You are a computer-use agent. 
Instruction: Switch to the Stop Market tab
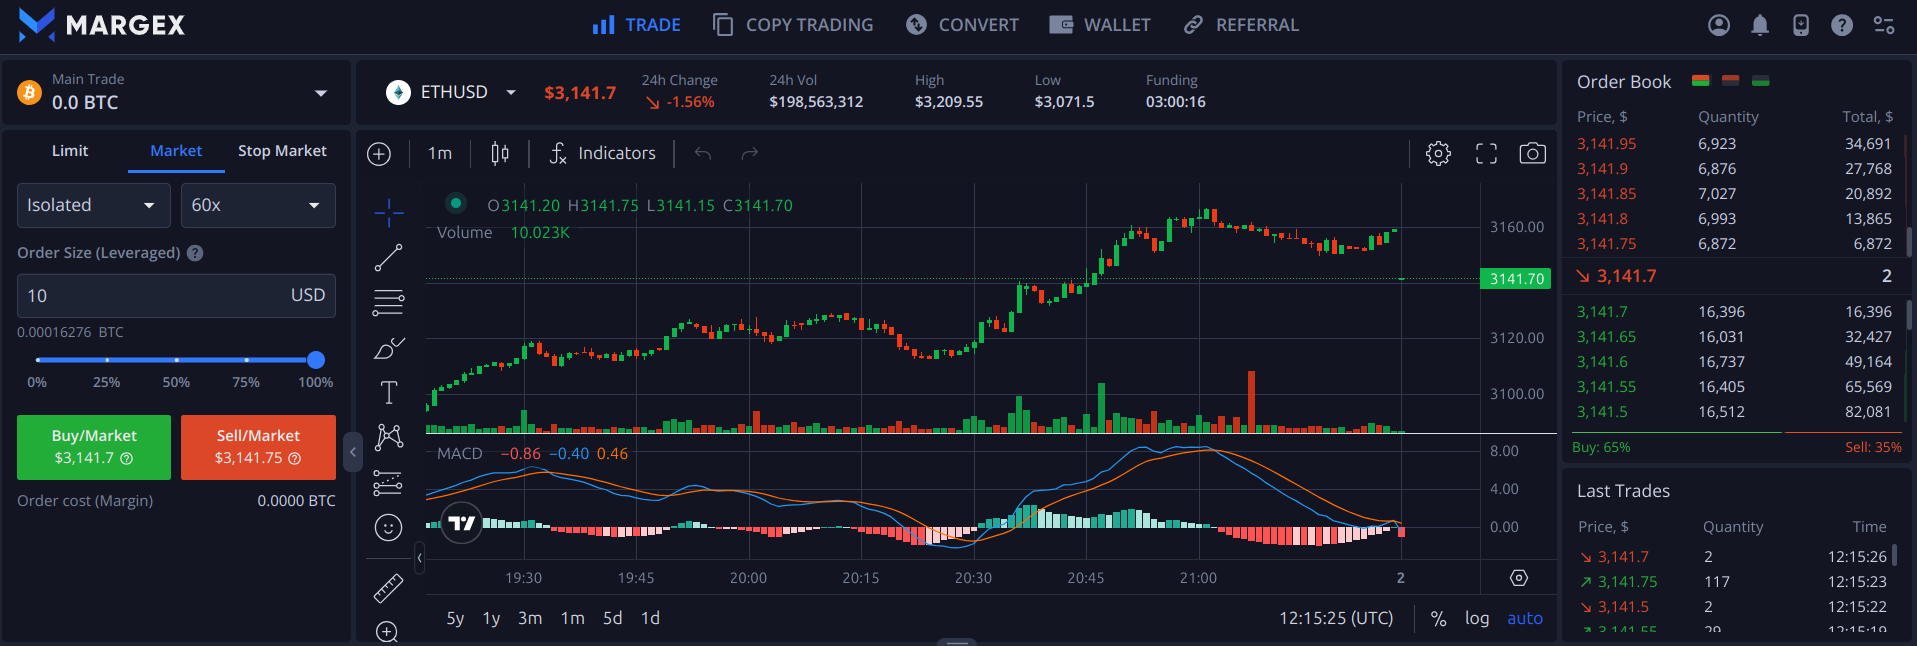282,151
